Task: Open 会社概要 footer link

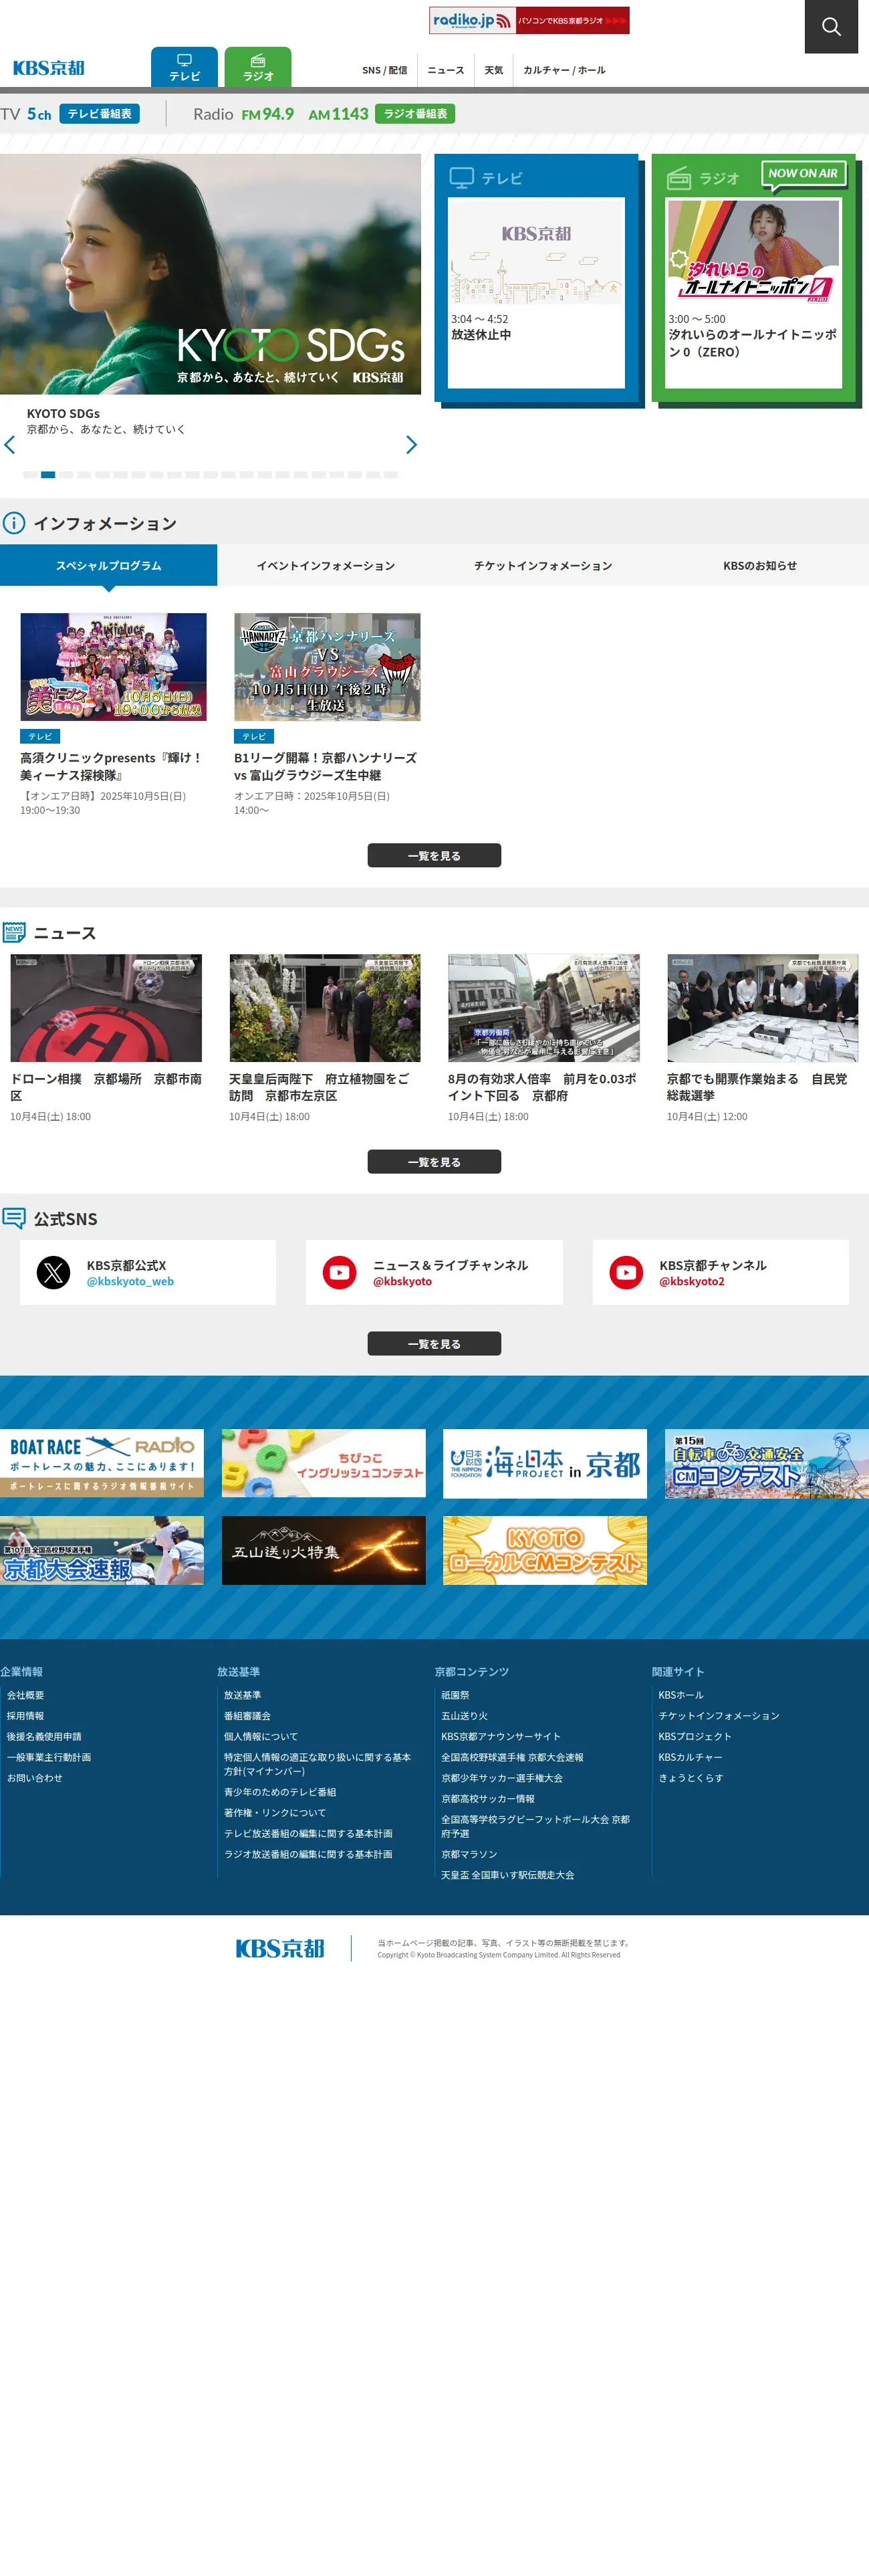Action: (26, 1695)
